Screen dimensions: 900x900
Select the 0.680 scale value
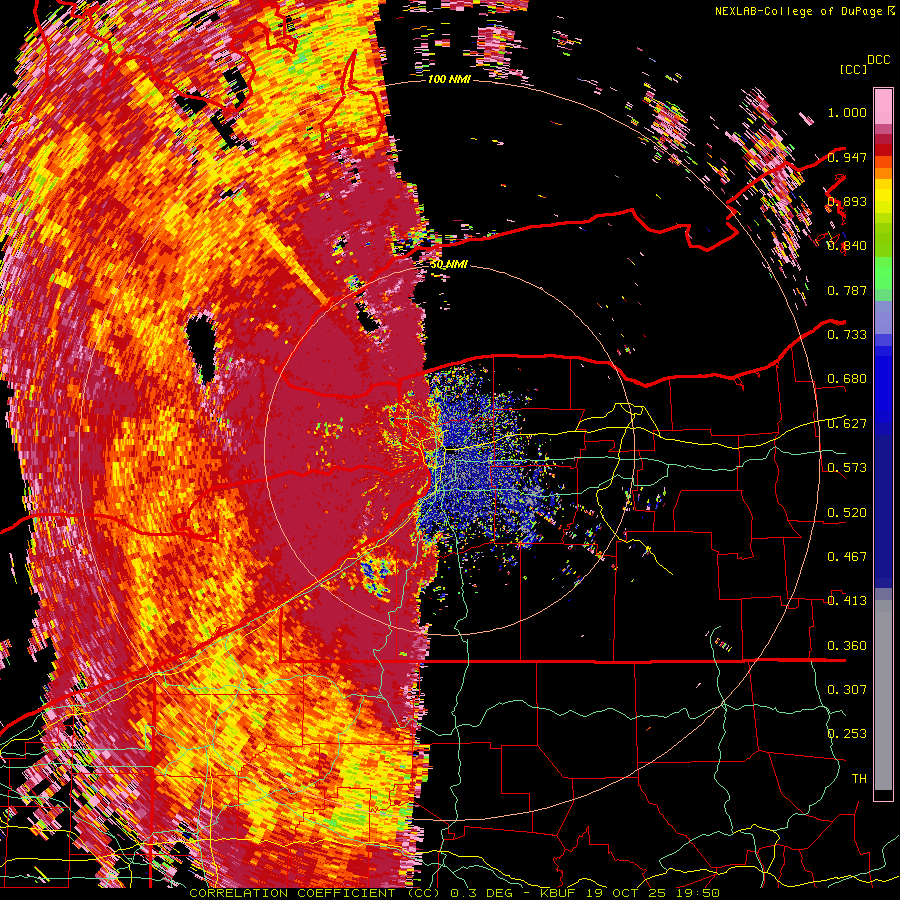[x=847, y=379]
